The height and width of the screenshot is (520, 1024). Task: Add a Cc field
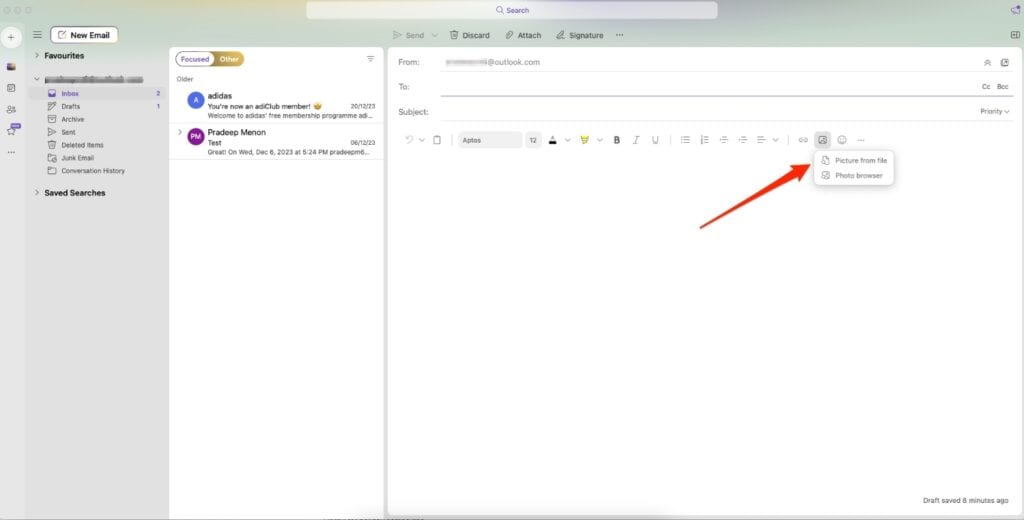986,87
